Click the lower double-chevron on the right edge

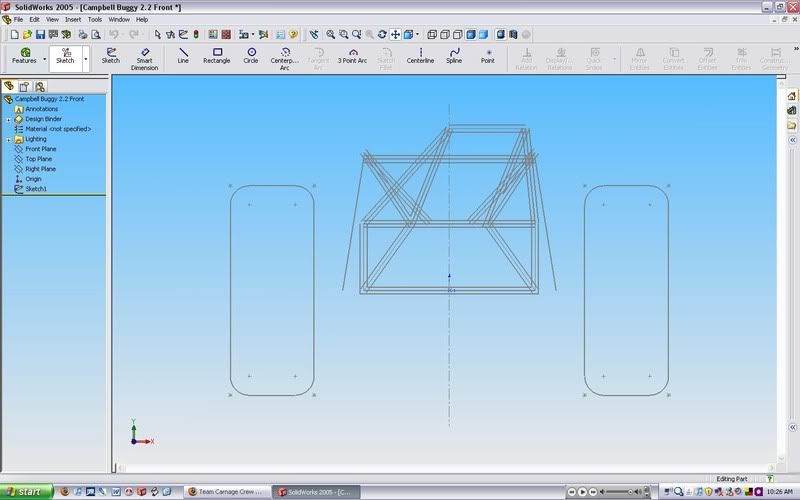[792, 428]
